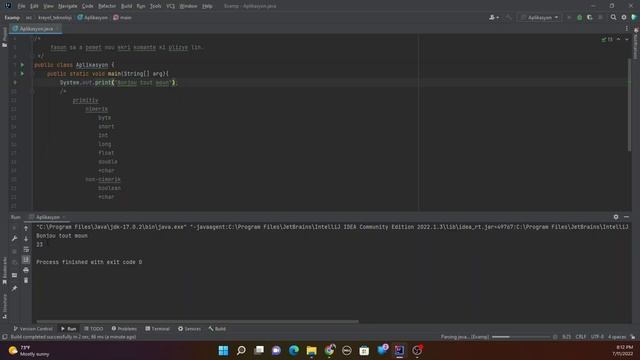Screen dimensions: 640x360
Task: Open the Version Control tool window
Action: point(33,329)
